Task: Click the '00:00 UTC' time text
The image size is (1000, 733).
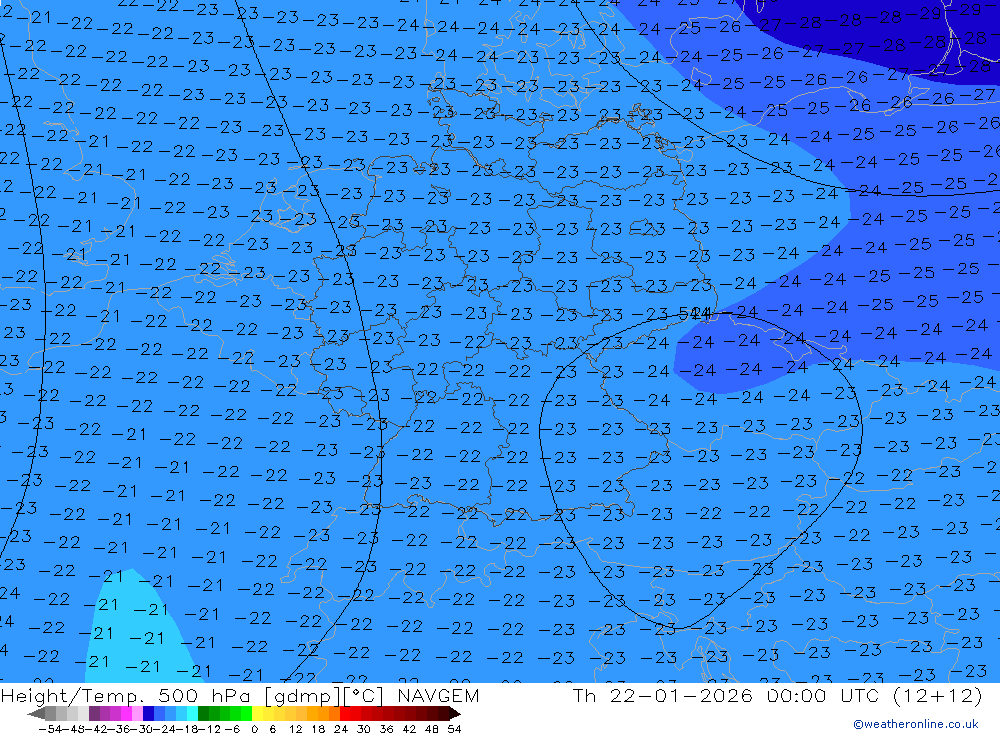Action: click(x=823, y=696)
